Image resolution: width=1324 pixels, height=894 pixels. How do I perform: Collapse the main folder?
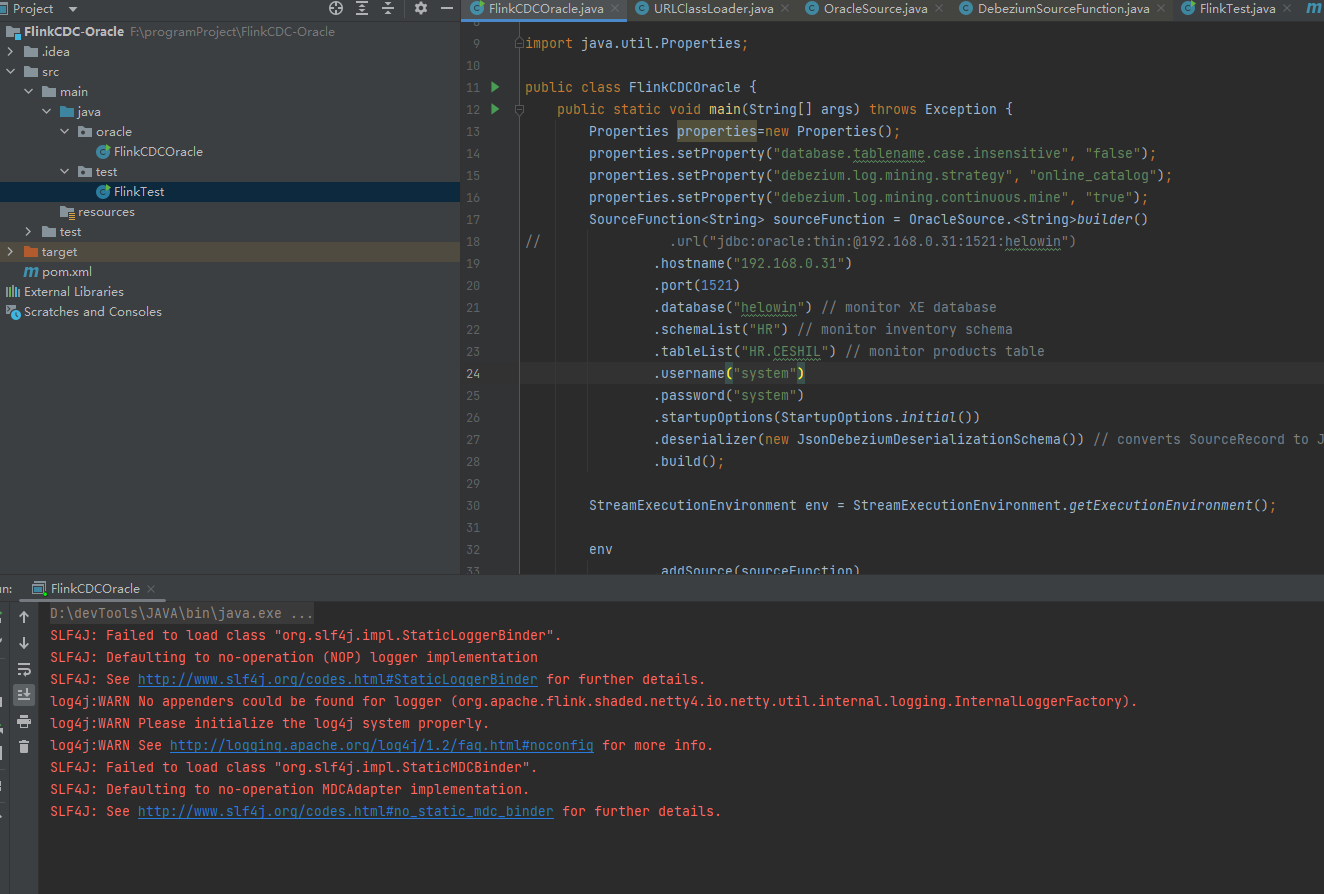pyautogui.click(x=29, y=92)
